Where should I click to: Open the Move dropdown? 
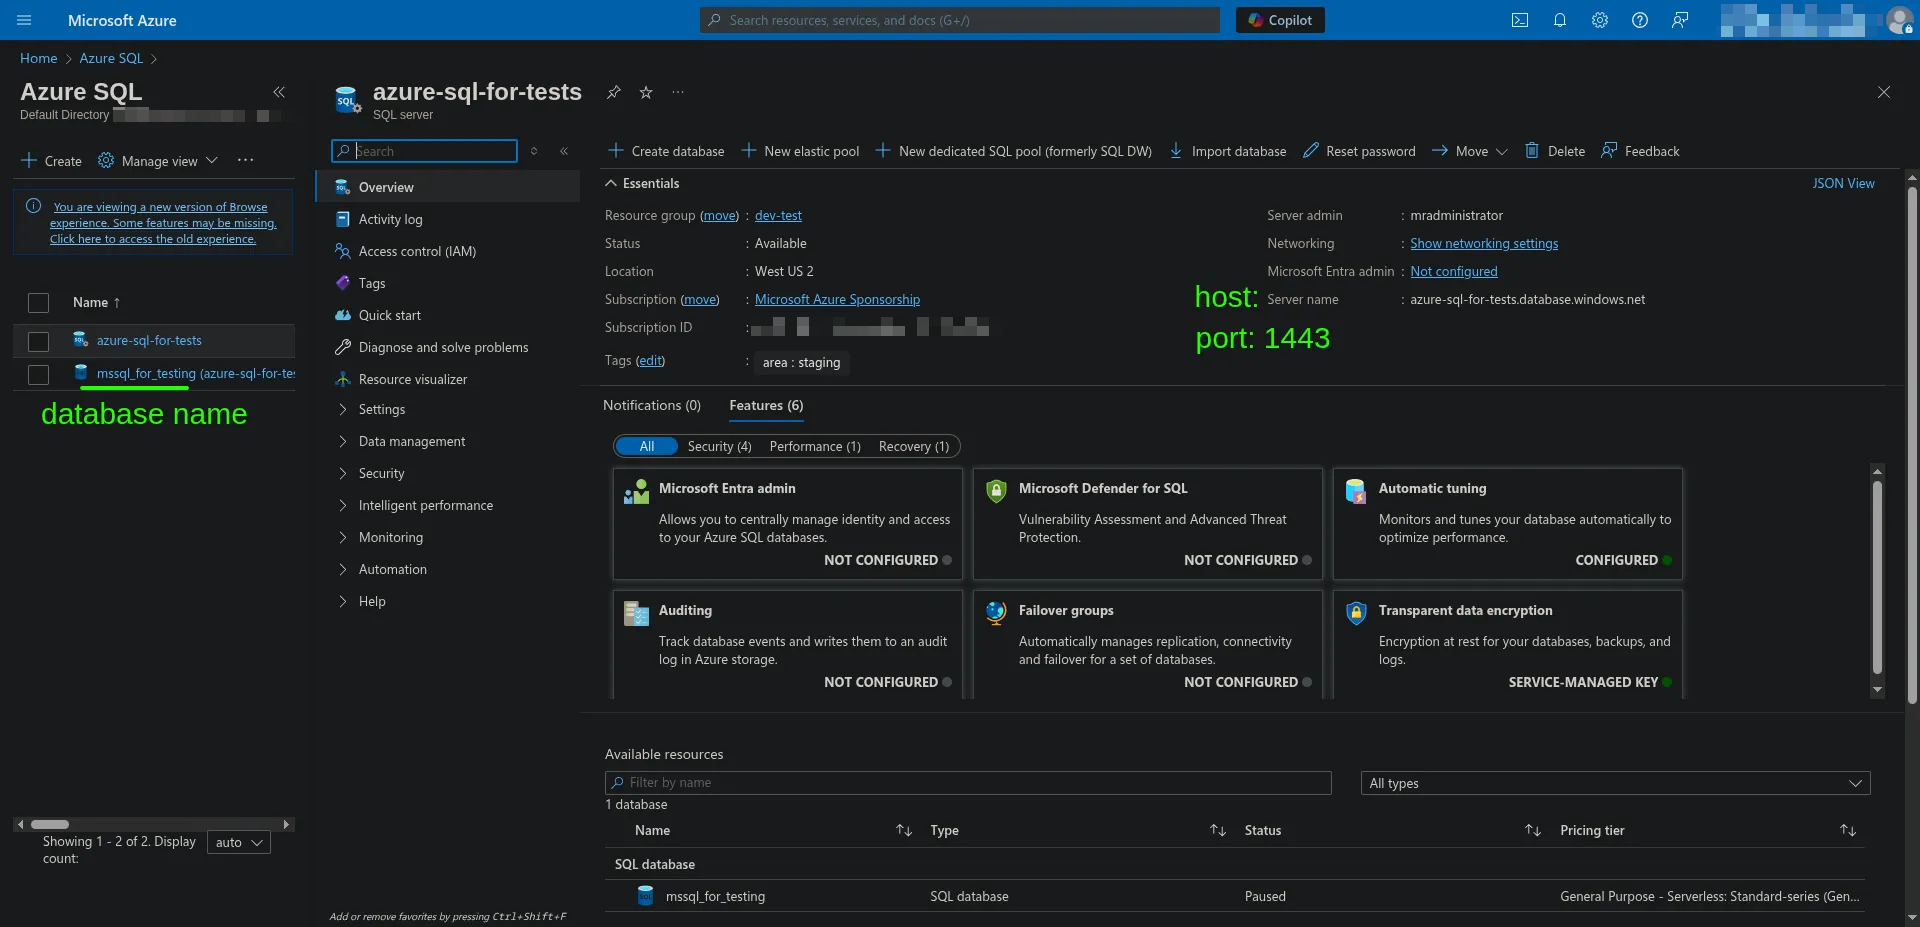[x=1469, y=151]
